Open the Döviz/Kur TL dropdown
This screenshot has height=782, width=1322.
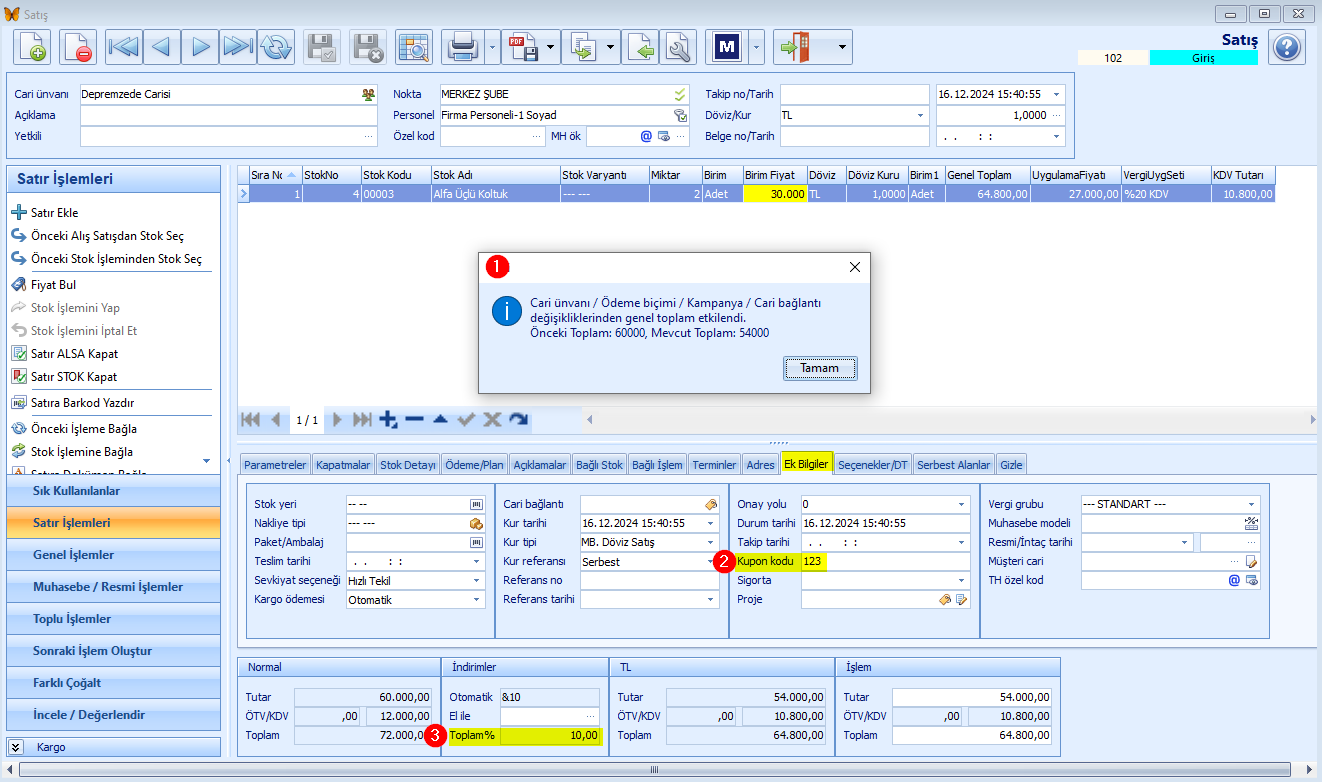(920, 115)
